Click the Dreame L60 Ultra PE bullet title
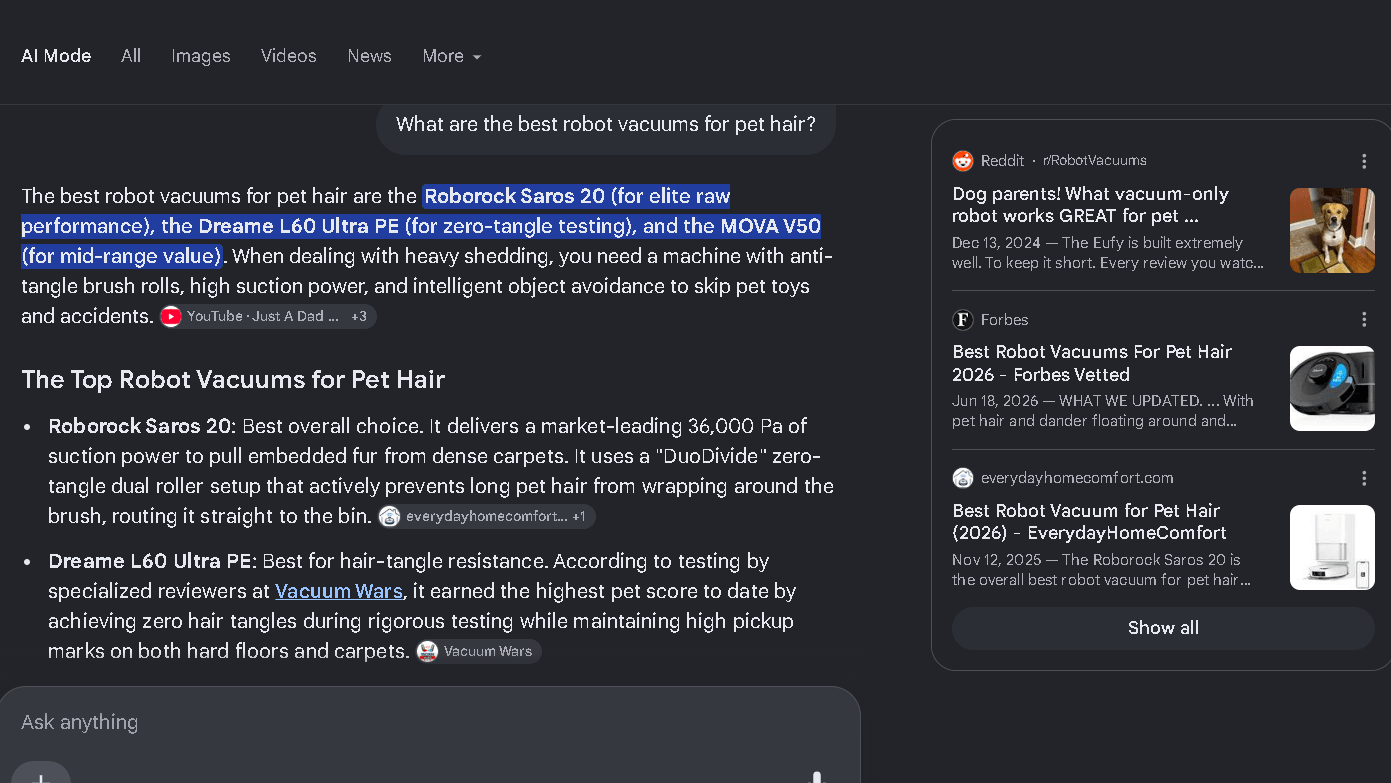This screenshot has width=1391, height=783. tap(152, 561)
